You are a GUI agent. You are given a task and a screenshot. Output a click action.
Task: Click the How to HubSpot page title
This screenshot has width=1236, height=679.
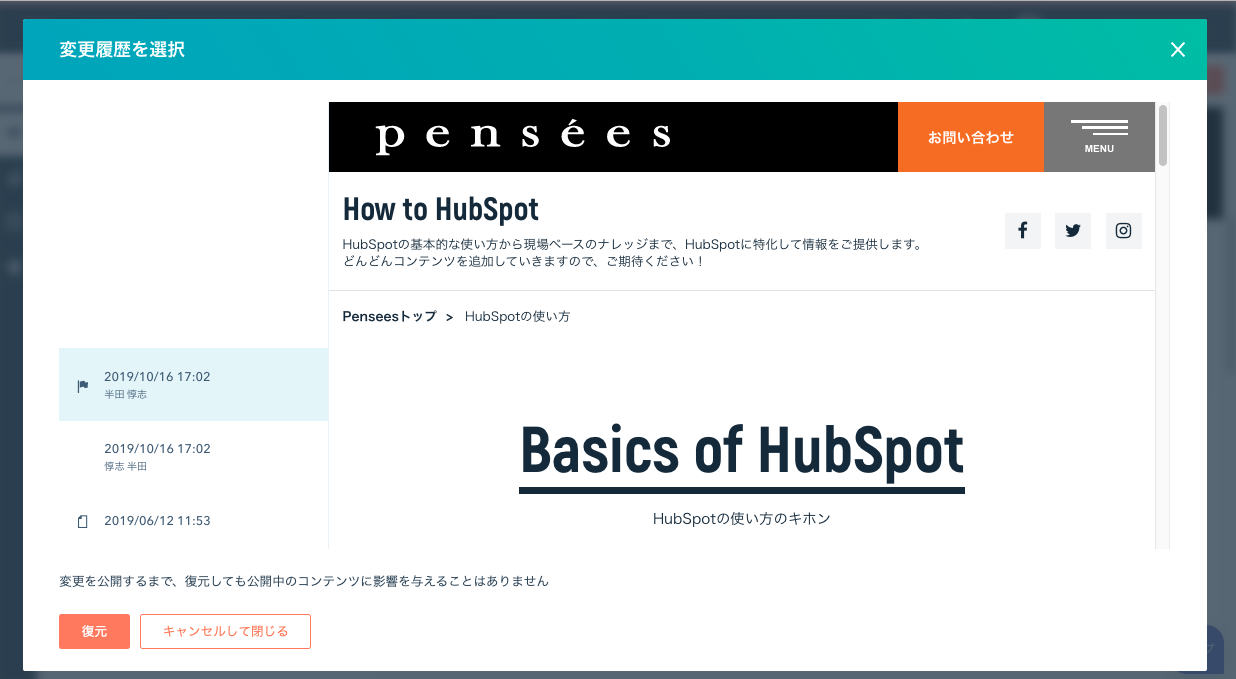pos(440,209)
